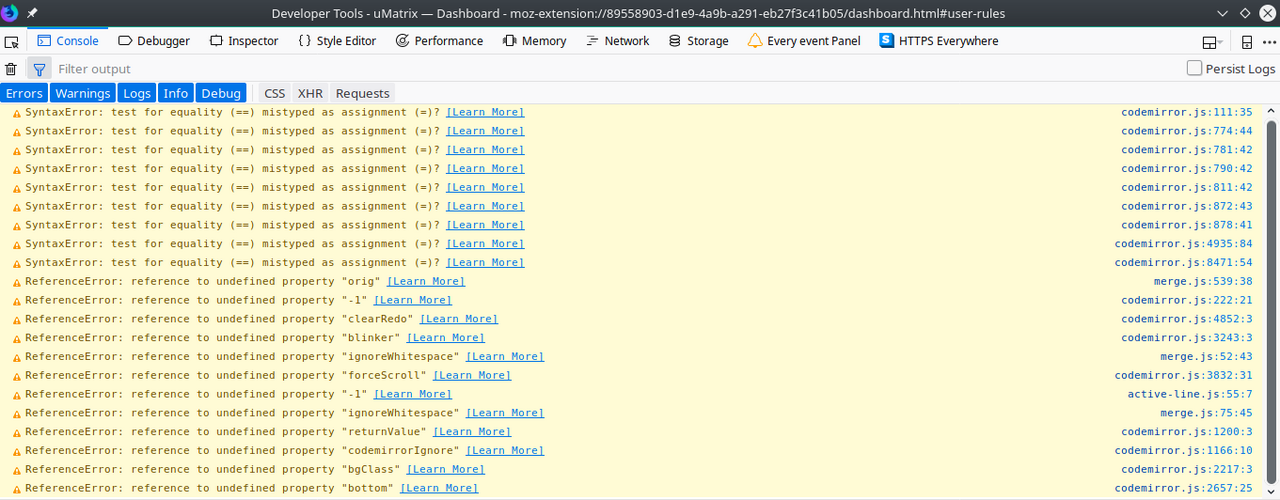Image resolution: width=1280 pixels, height=500 pixels.
Task: Open source link codemirror.js:774:44
Action: pos(1187,131)
